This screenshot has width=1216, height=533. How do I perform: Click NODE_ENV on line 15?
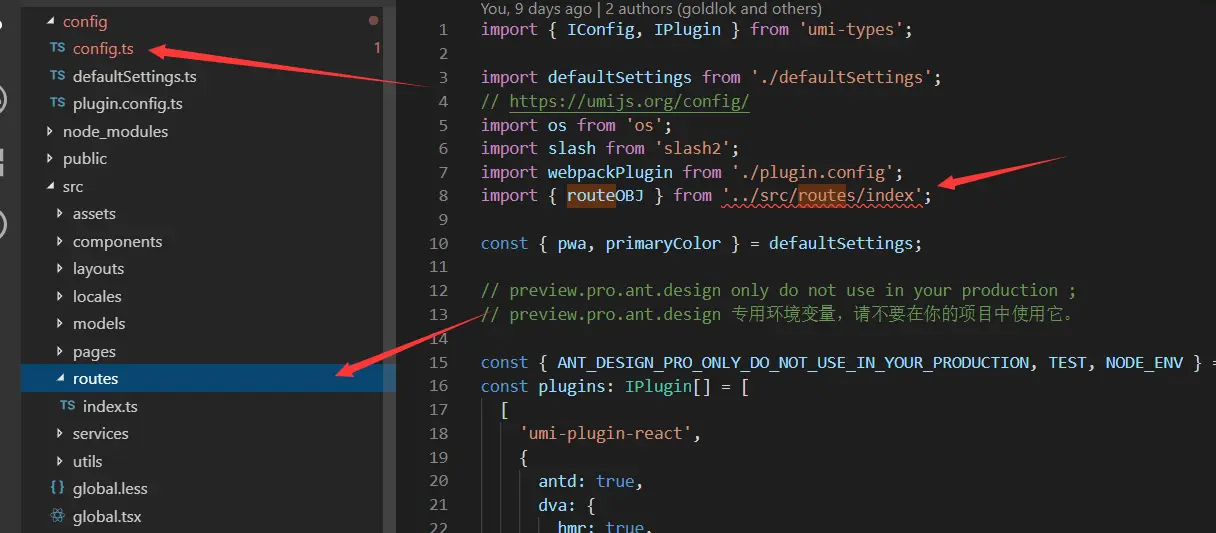tap(1144, 362)
